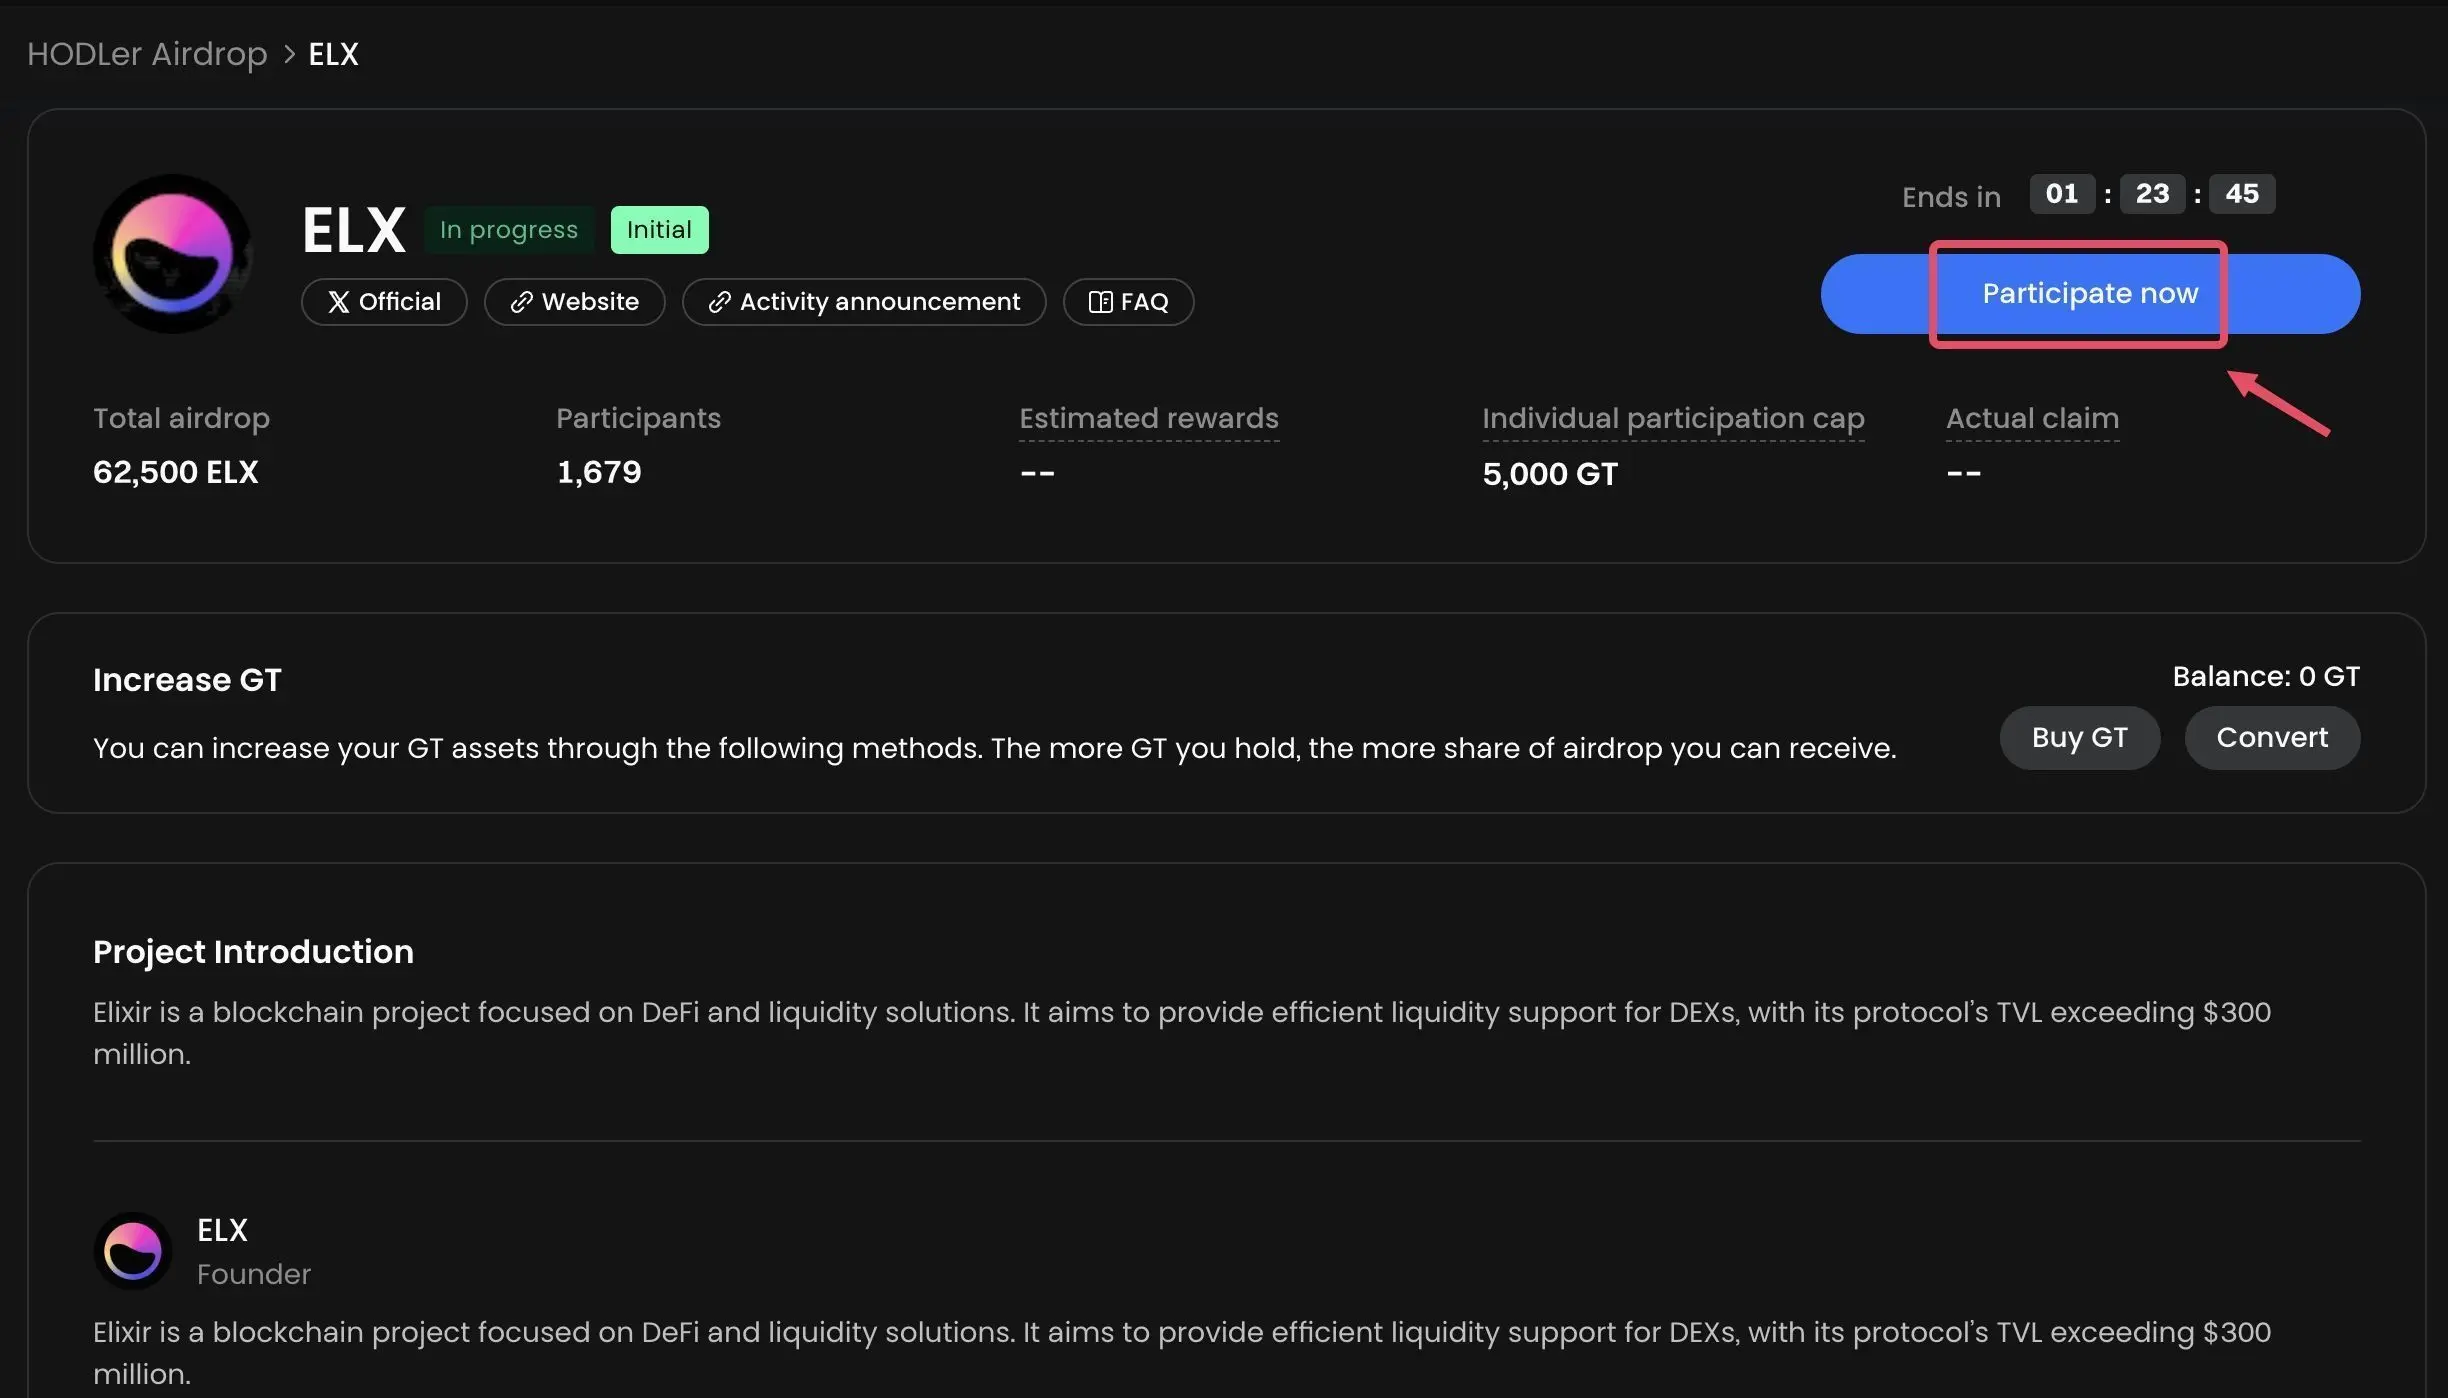Click Individual participation cap label
Screen dimensions: 2448x1398
coord(1672,418)
